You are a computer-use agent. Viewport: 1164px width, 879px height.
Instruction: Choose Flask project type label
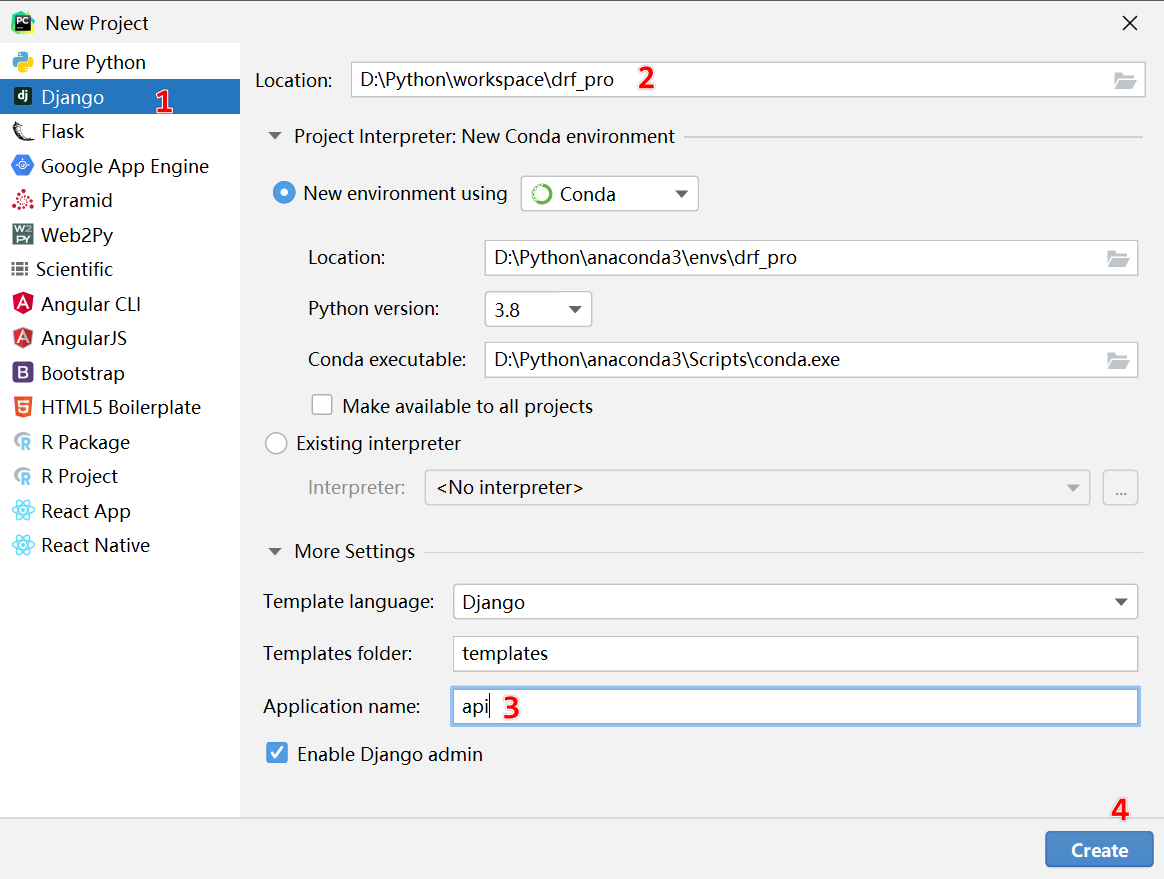click(63, 131)
